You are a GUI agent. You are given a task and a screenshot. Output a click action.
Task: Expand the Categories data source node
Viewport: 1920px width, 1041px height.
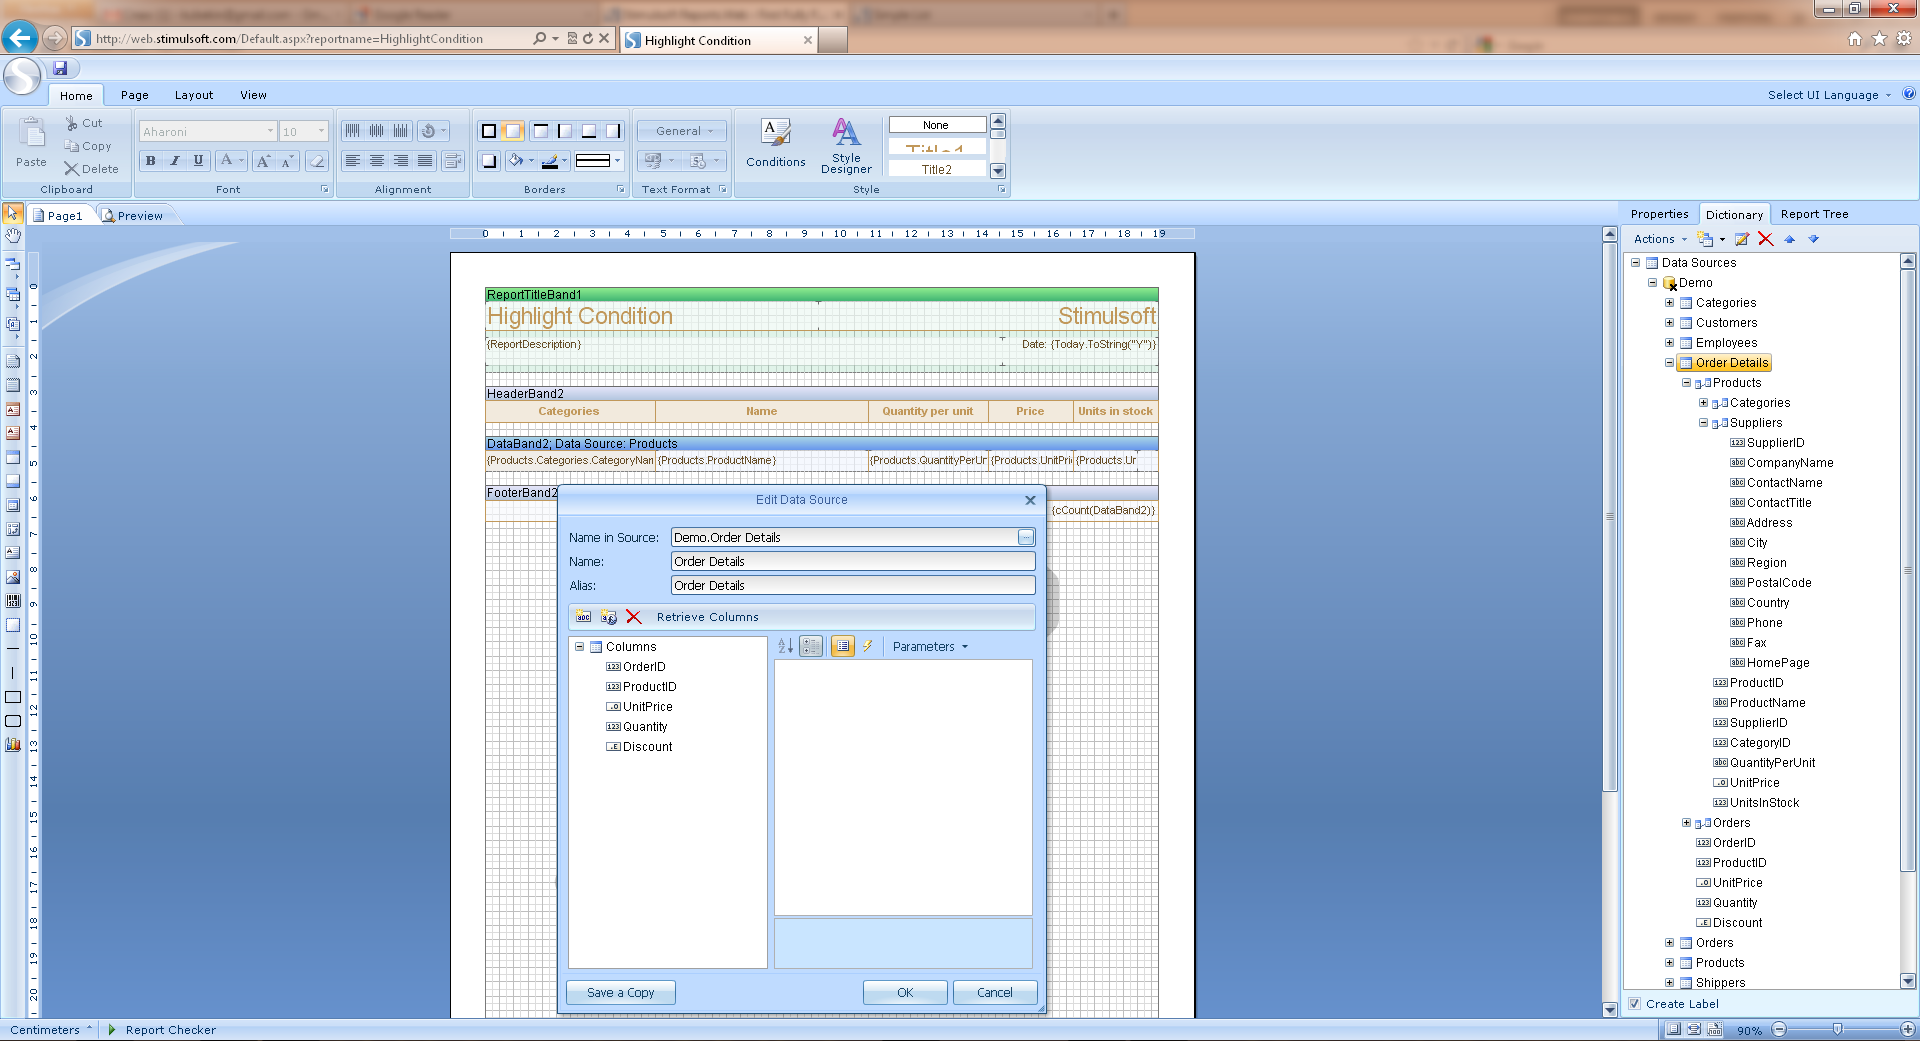tap(1669, 303)
